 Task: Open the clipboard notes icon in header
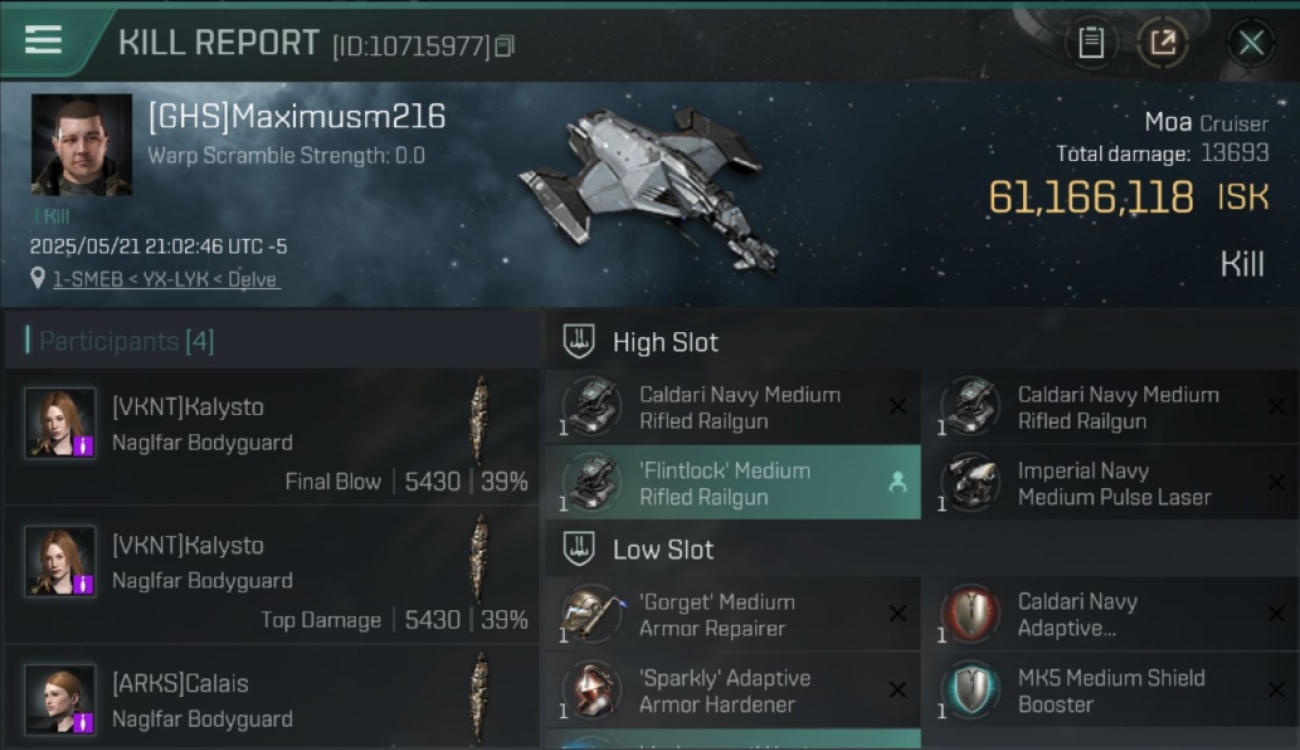(1091, 43)
